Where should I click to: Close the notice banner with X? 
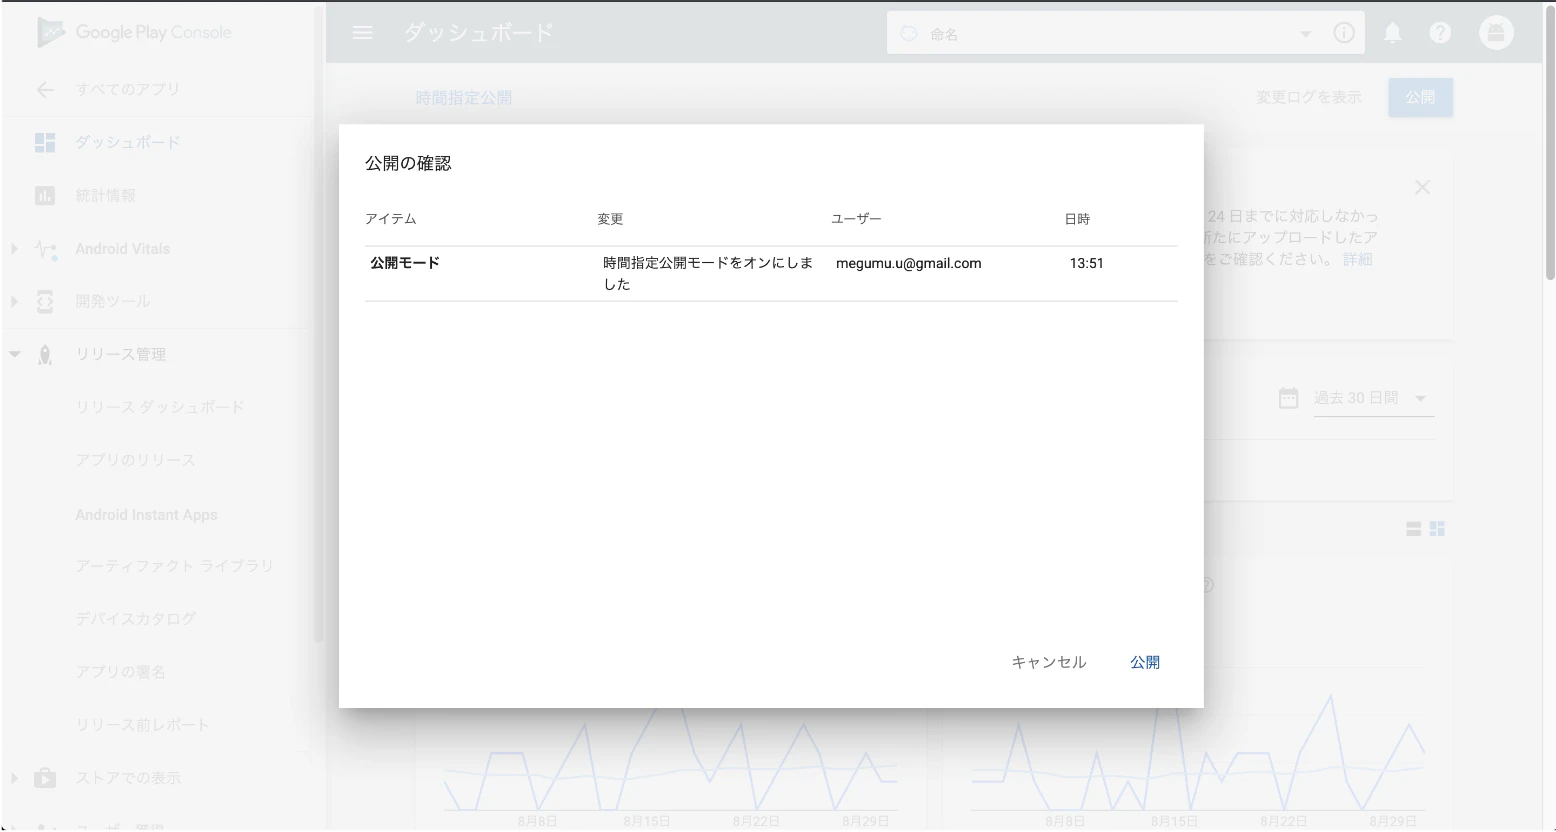click(x=1422, y=187)
